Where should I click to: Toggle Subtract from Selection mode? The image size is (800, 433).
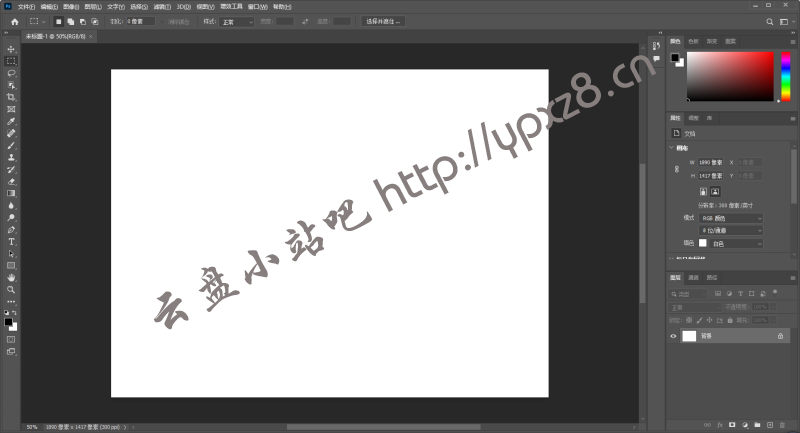tap(83, 21)
